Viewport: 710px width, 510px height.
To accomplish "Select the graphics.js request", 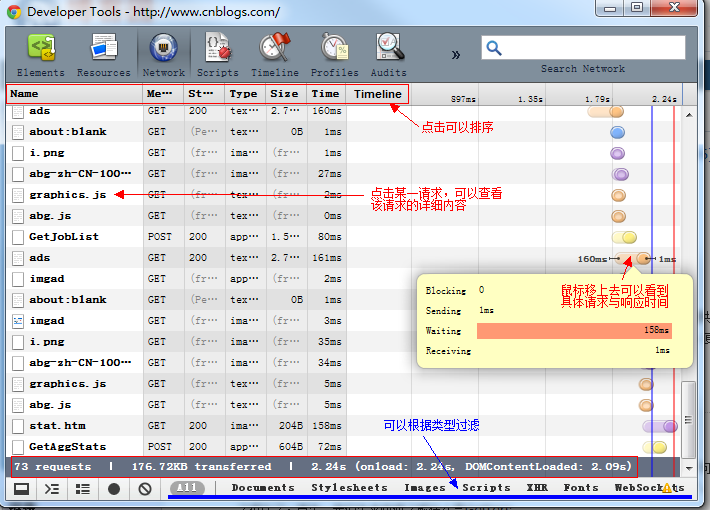I will [67, 195].
